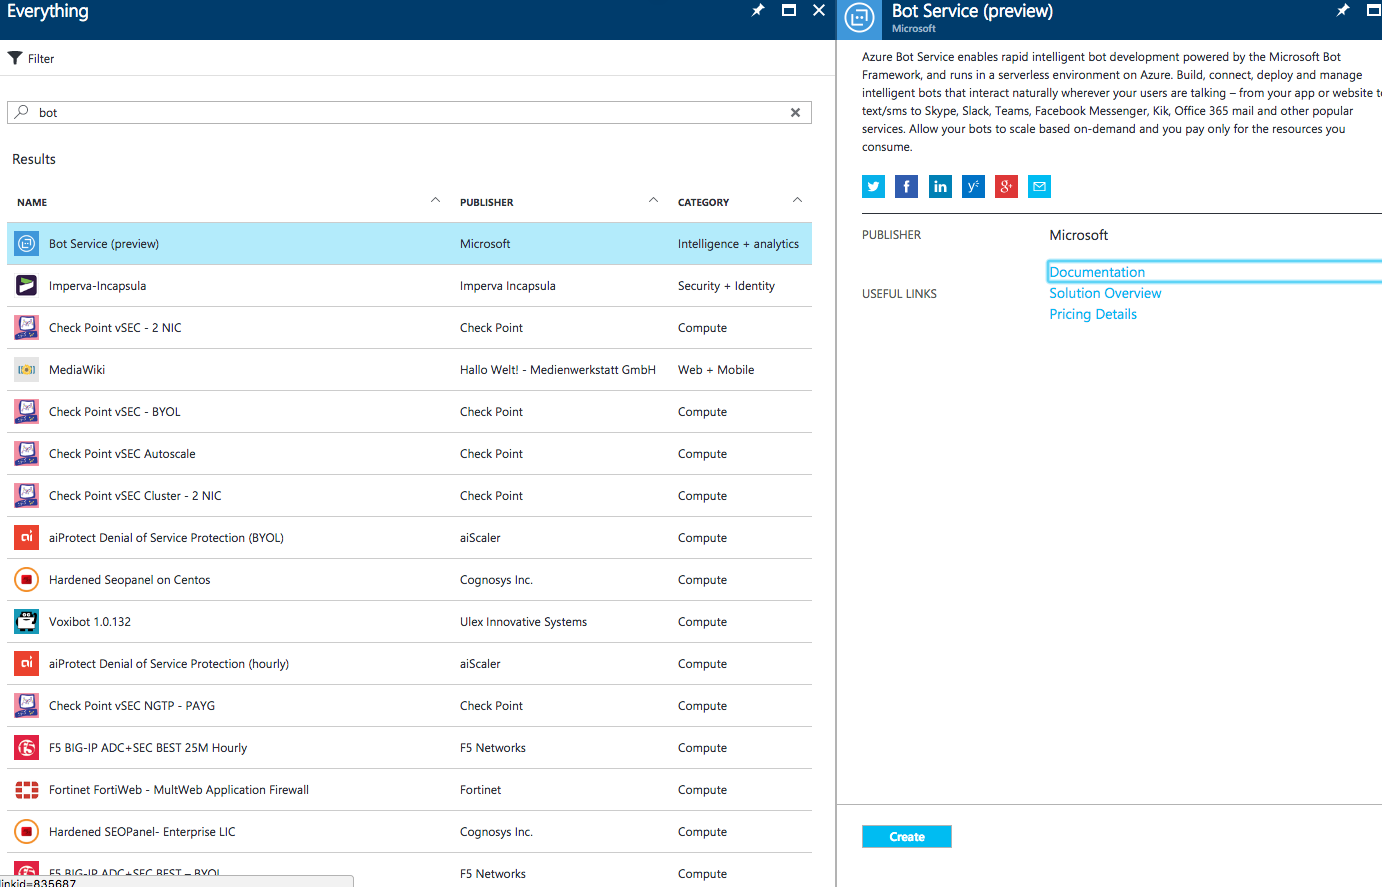Click the Twitter share icon

(x=873, y=187)
